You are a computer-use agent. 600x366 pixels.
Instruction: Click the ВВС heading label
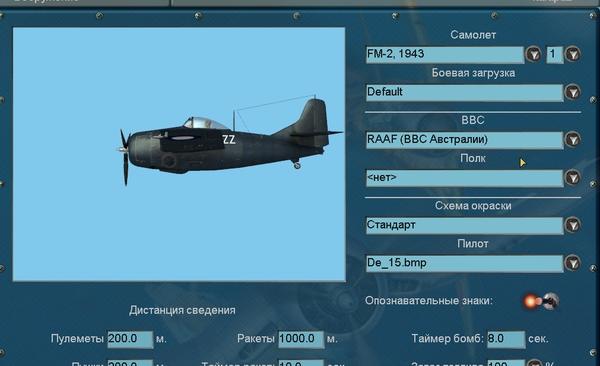click(473, 120)
